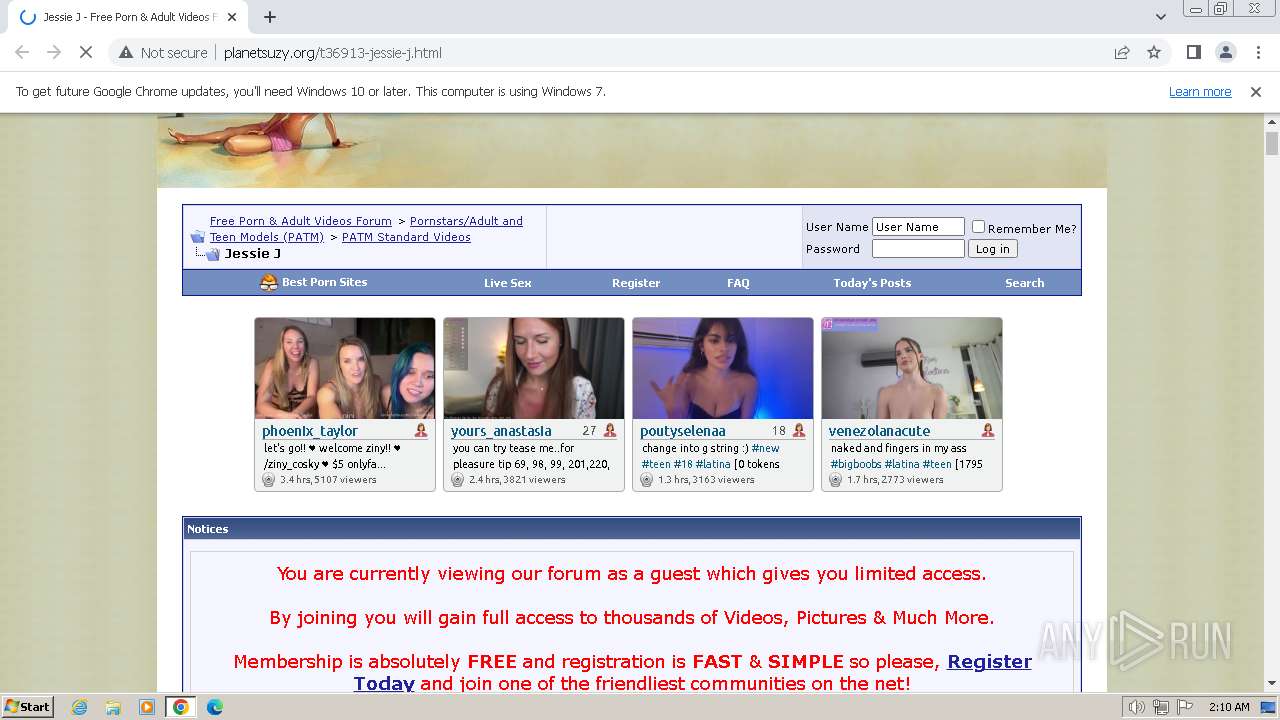Dismiss the Chrome update notice
The width and height of the screenshot is (1280, 720).
tap(1256, 91)
